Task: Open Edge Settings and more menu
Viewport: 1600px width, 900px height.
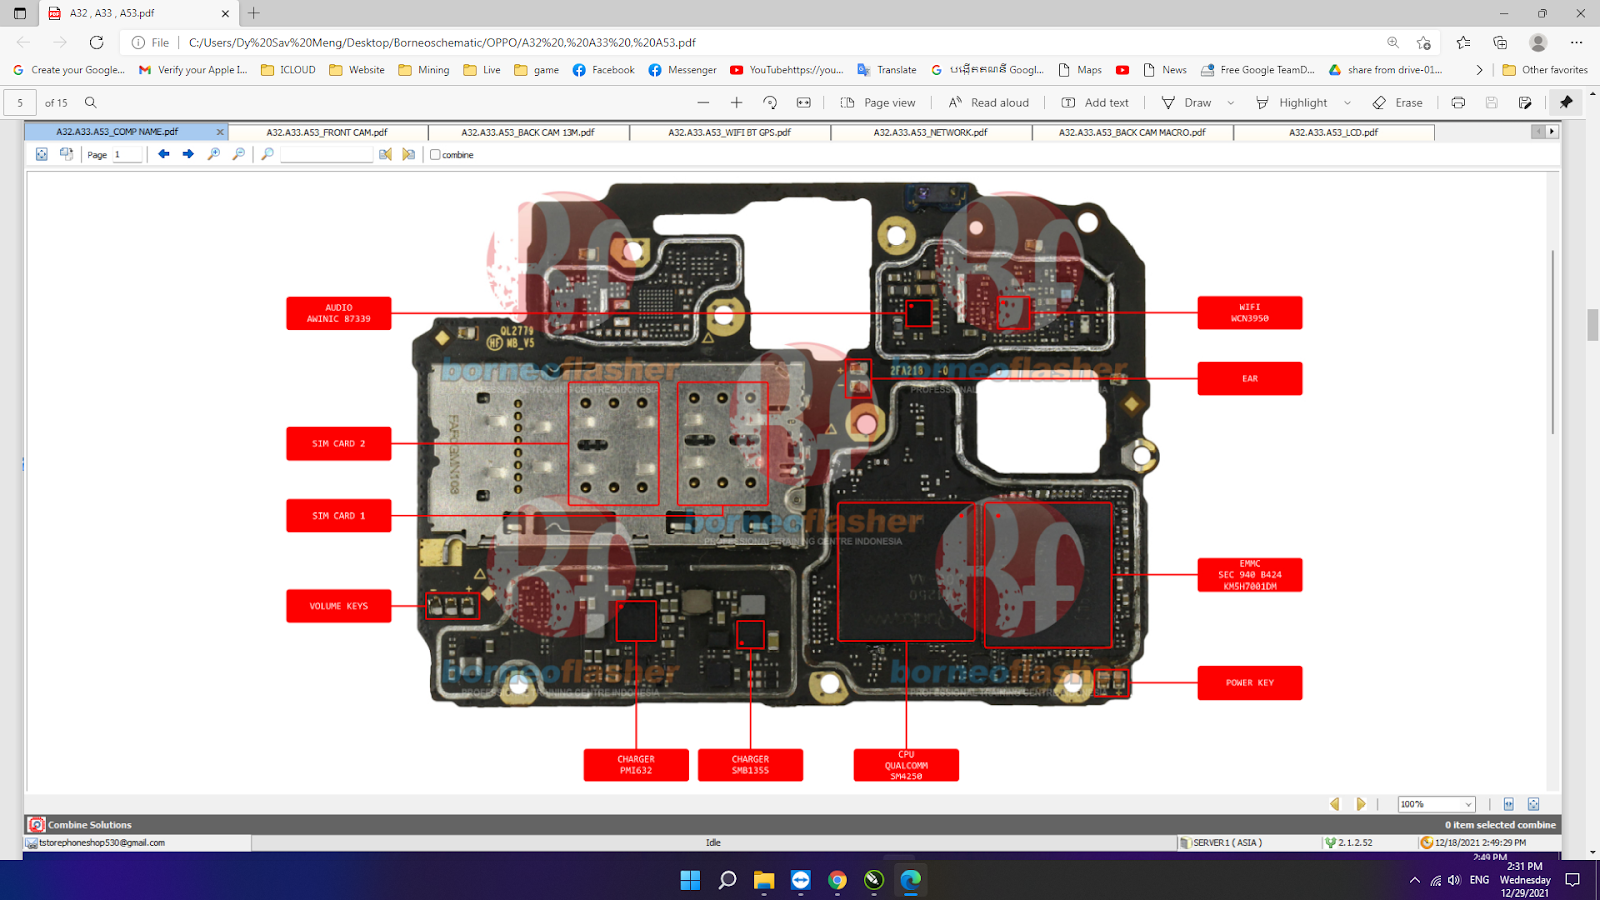Action: pos(1576,42)
